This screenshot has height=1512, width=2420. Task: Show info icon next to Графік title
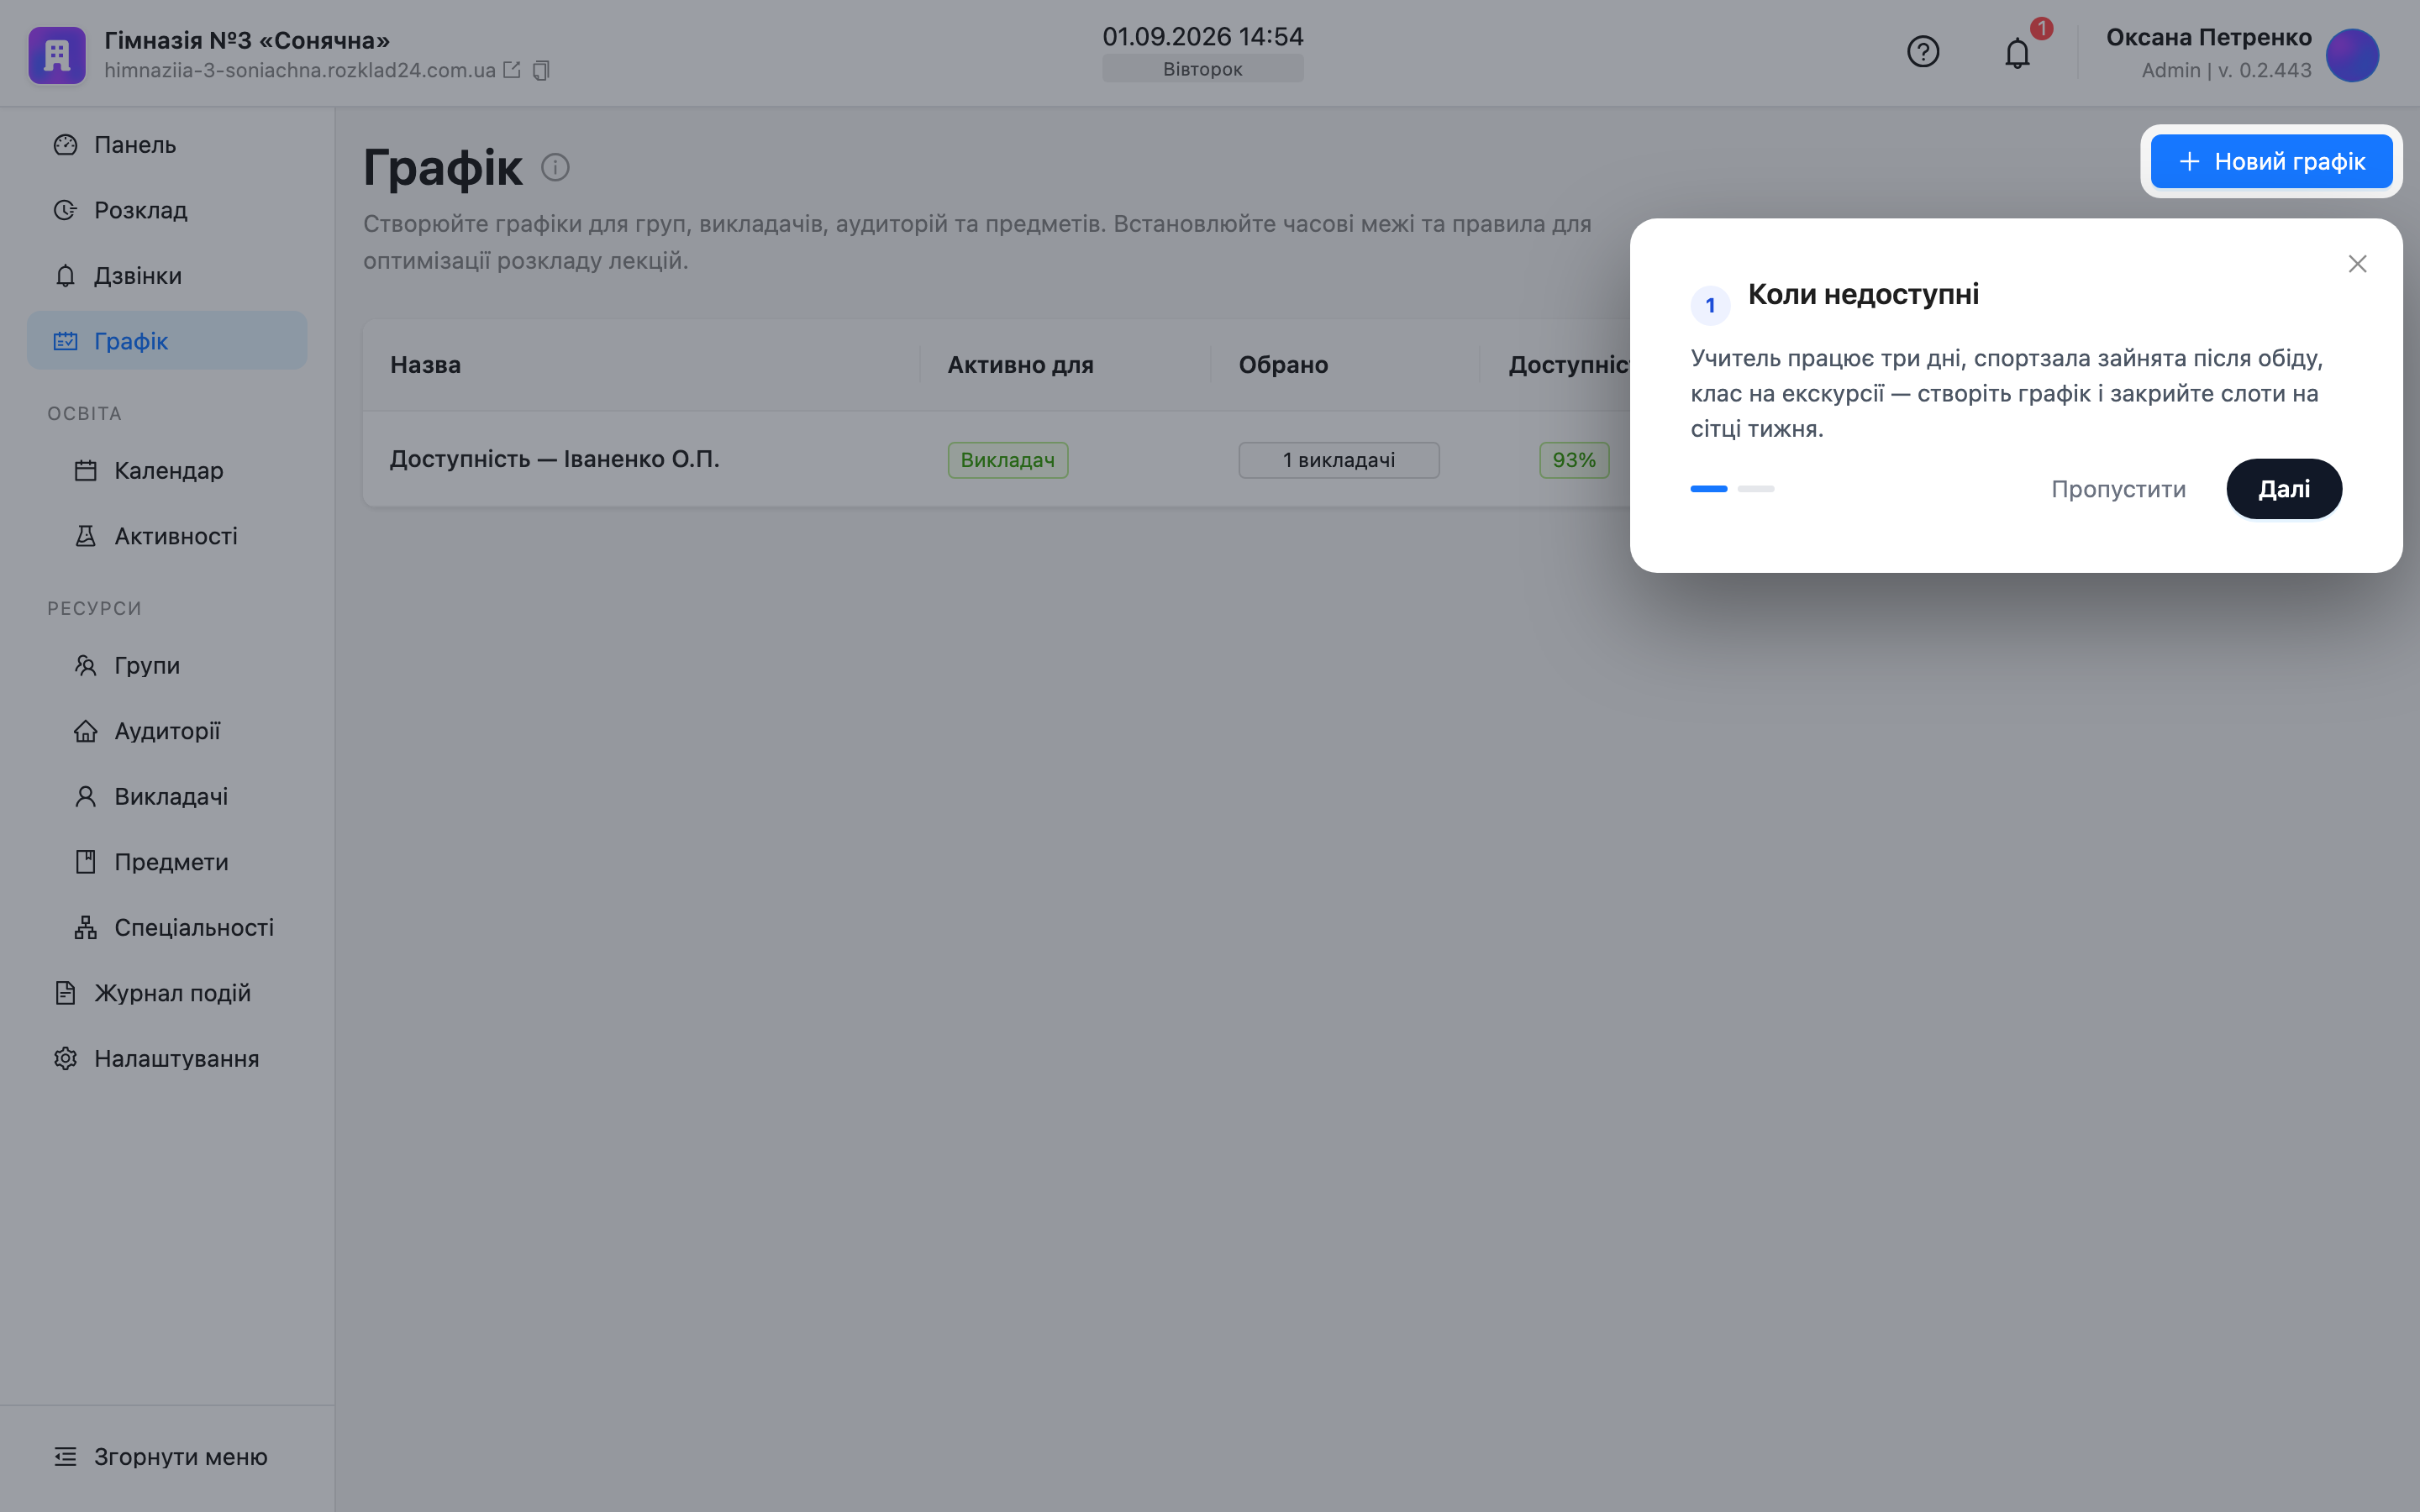click(x=555, y=167)
